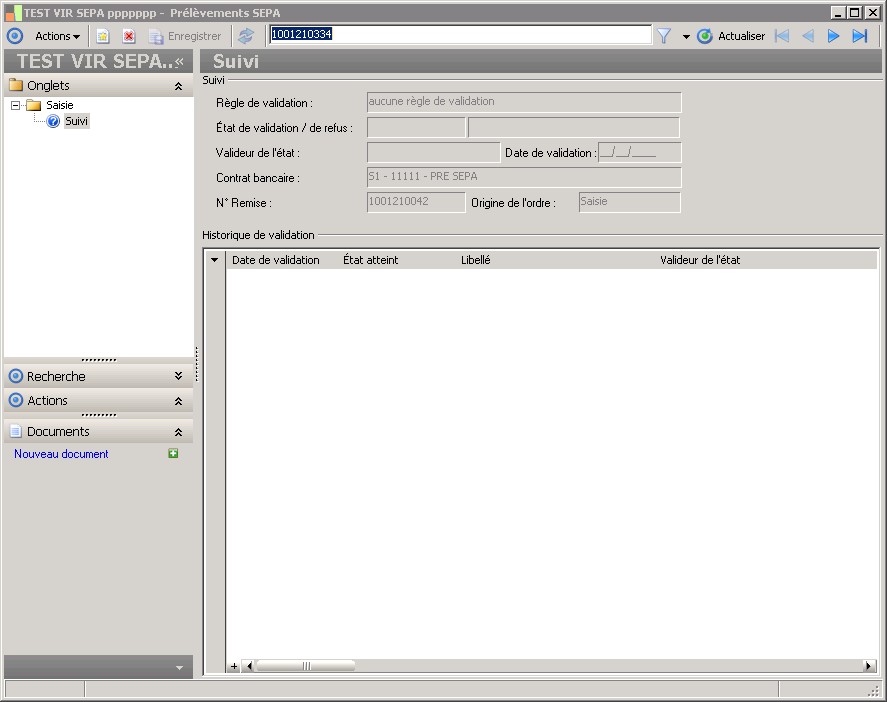
Task: Click the Documents section page icon
Action: [x=16, y=432]
